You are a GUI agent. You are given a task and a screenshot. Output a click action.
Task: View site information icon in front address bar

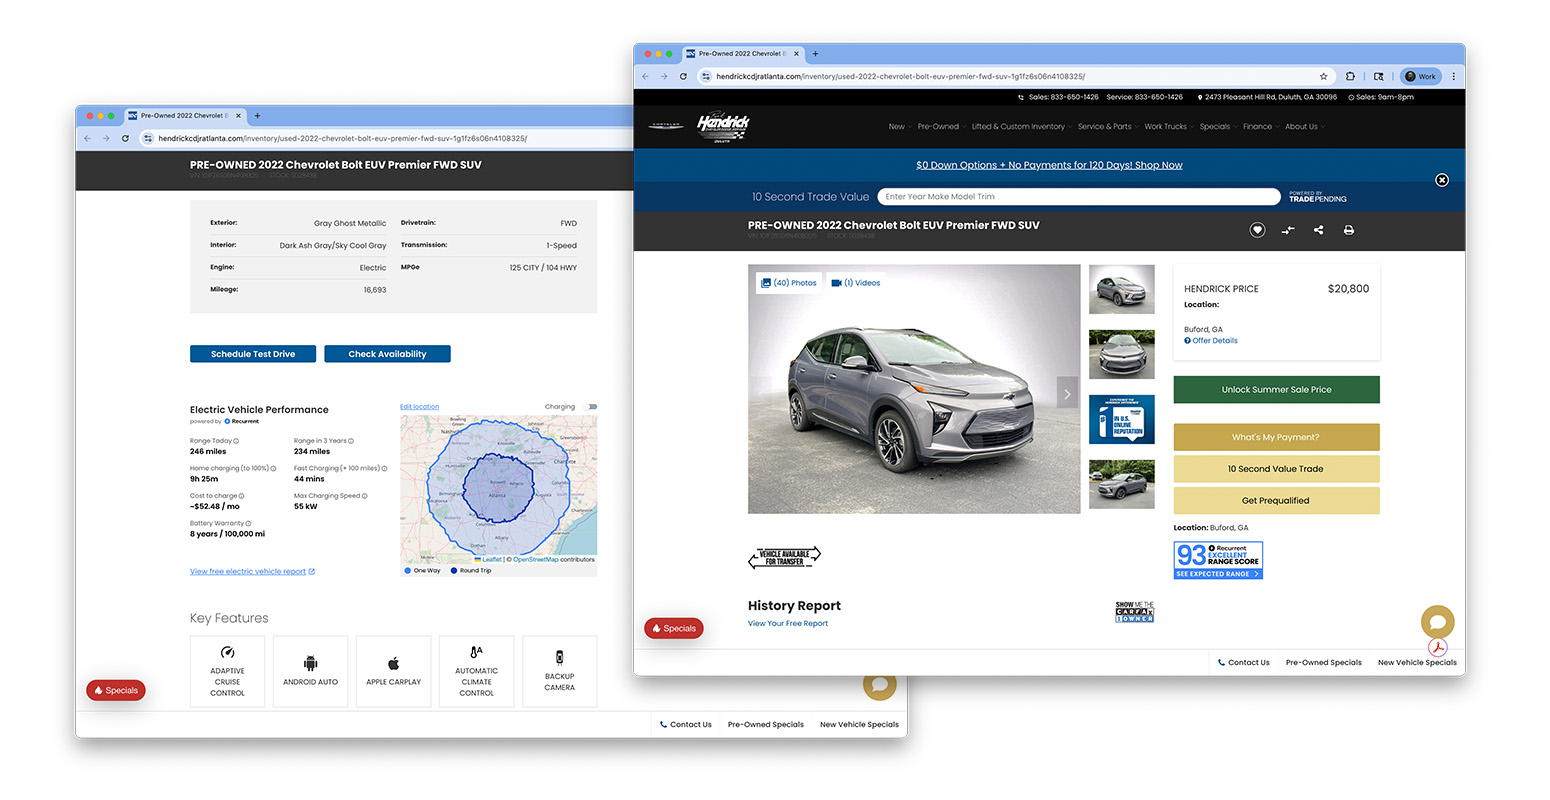tap(706, 76)
